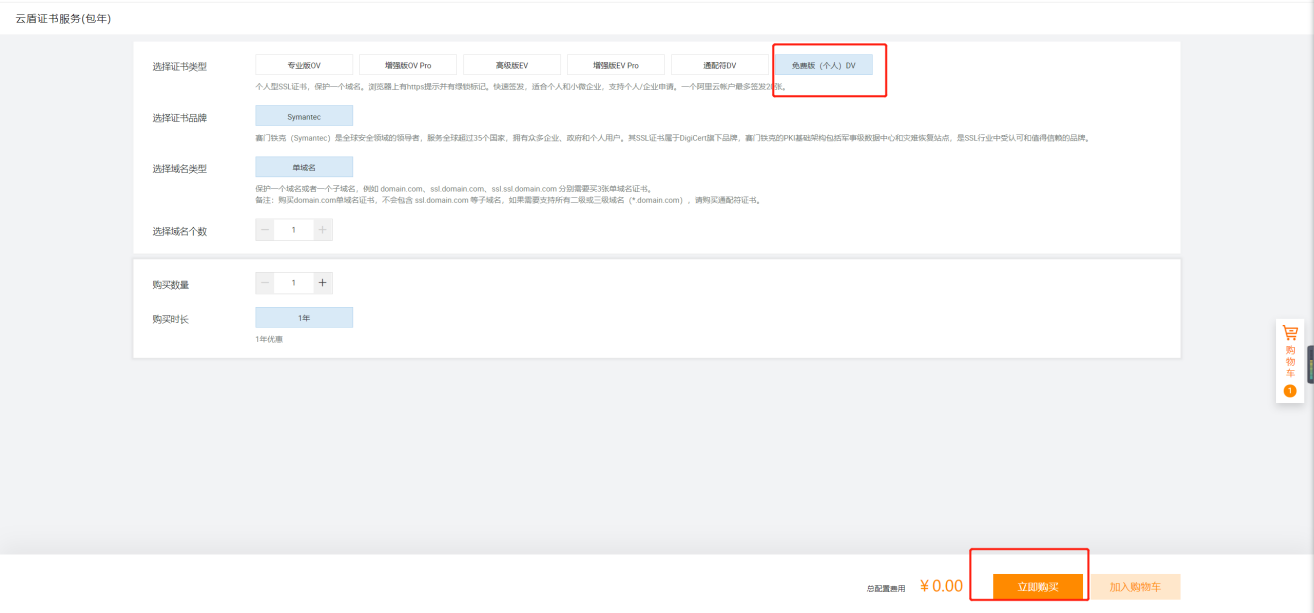The image size is (1314, 613).
Task: Decrease 购买数量 with the minus icon
Action: (x=265, y=283)
